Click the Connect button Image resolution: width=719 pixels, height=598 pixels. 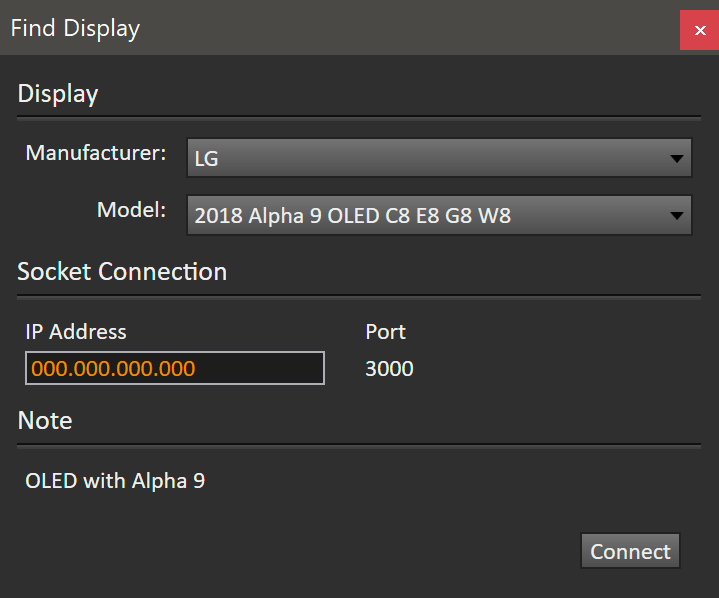click(630, 551)
